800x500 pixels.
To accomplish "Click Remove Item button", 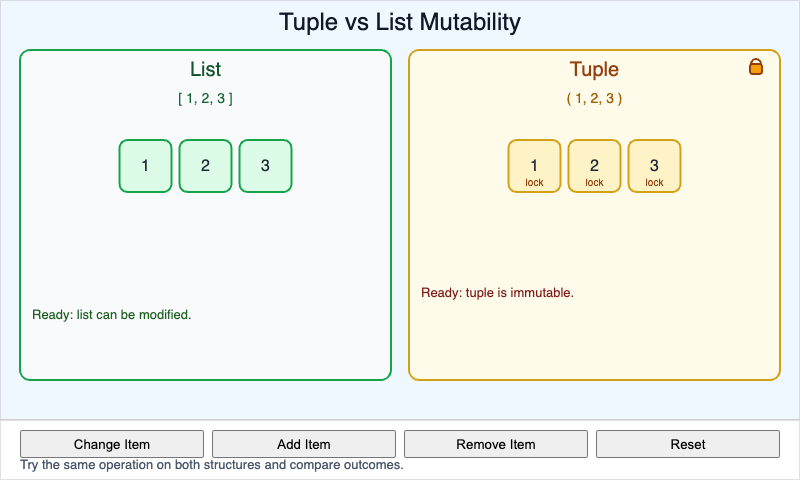I will [x=495, y=444].
